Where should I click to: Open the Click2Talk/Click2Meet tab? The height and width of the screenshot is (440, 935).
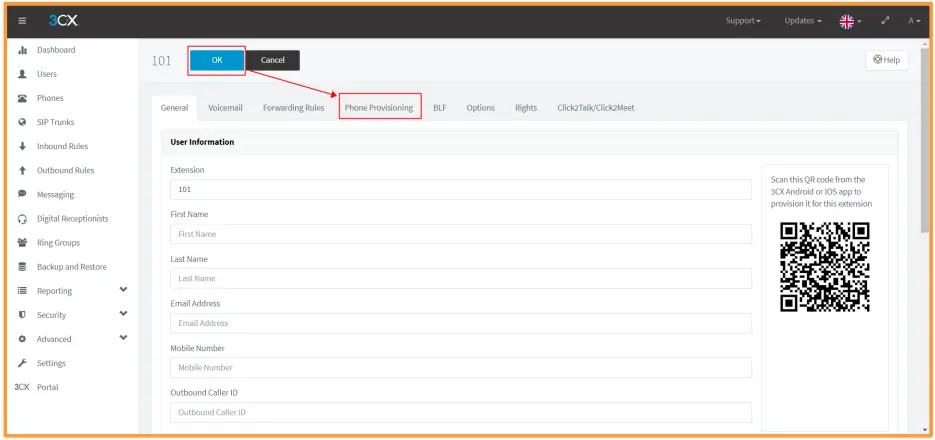596,108
